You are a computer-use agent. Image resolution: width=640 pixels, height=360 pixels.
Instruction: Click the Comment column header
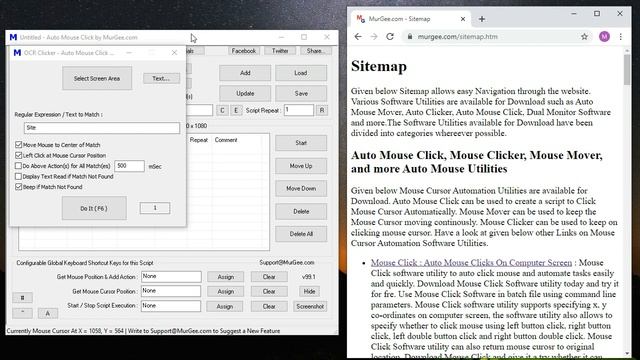226,140
